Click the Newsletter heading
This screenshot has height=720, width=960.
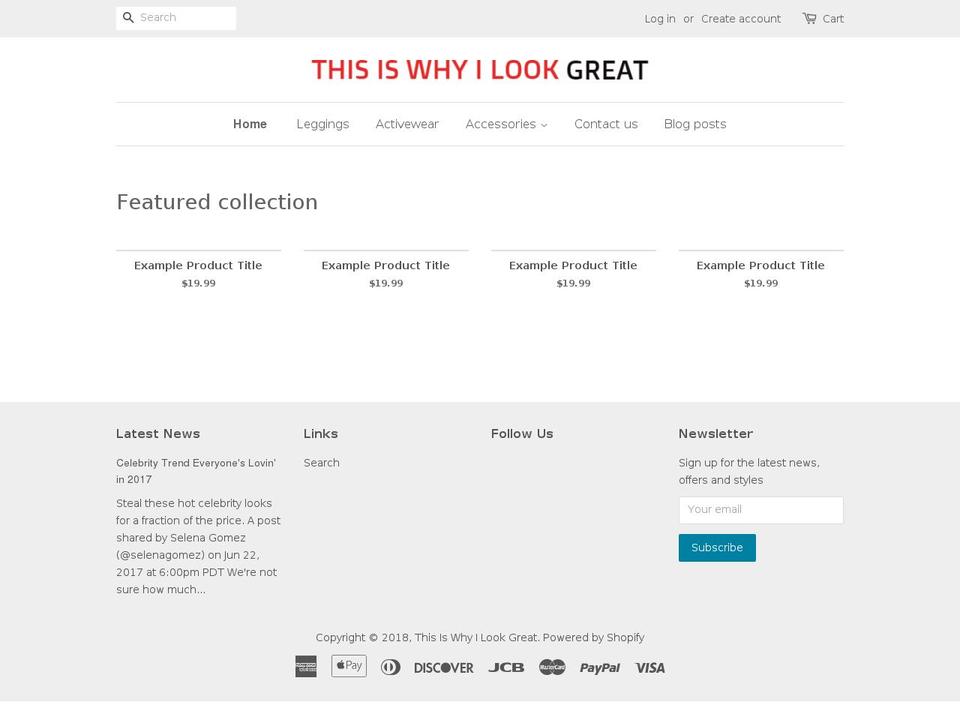point(716,433)
